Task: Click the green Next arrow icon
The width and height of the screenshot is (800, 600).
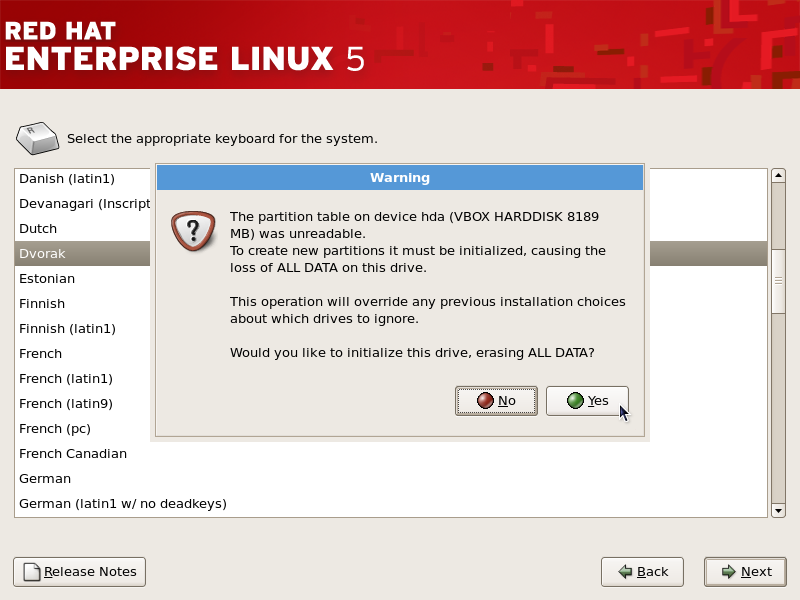Action: pyautogui.click(x=729, y=572)
